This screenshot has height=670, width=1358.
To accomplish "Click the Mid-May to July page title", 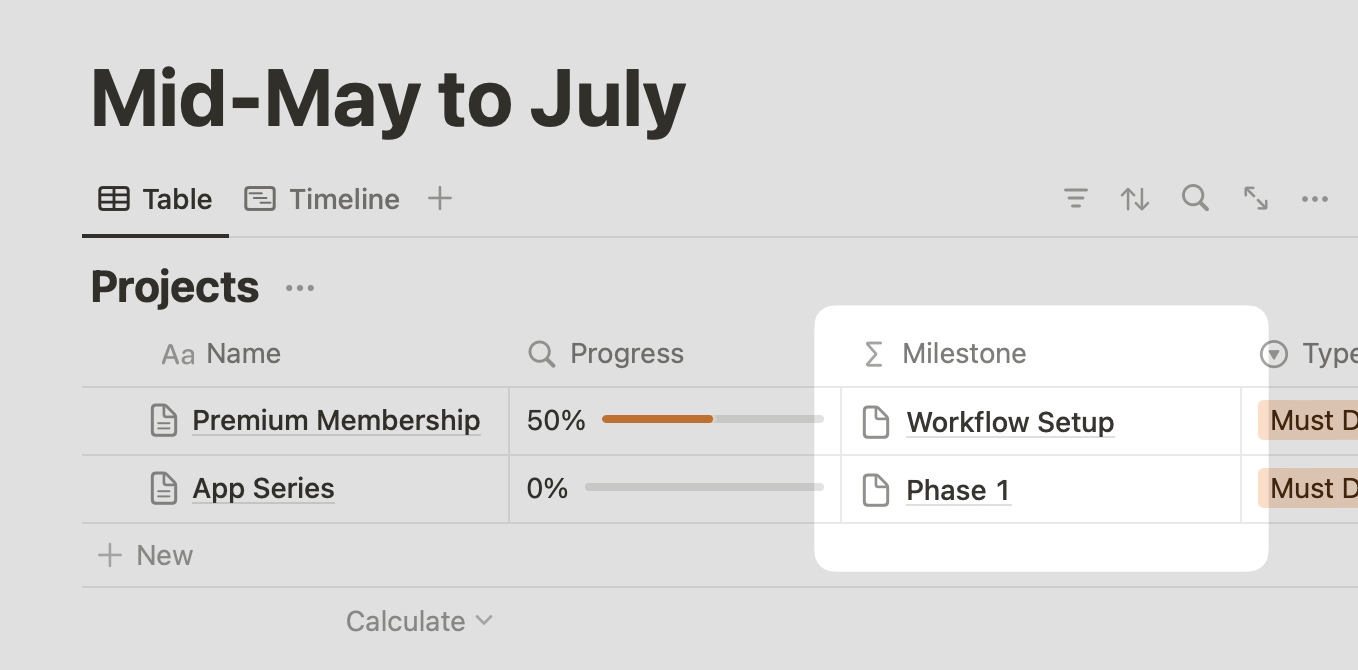I will (x=388, y=101).
